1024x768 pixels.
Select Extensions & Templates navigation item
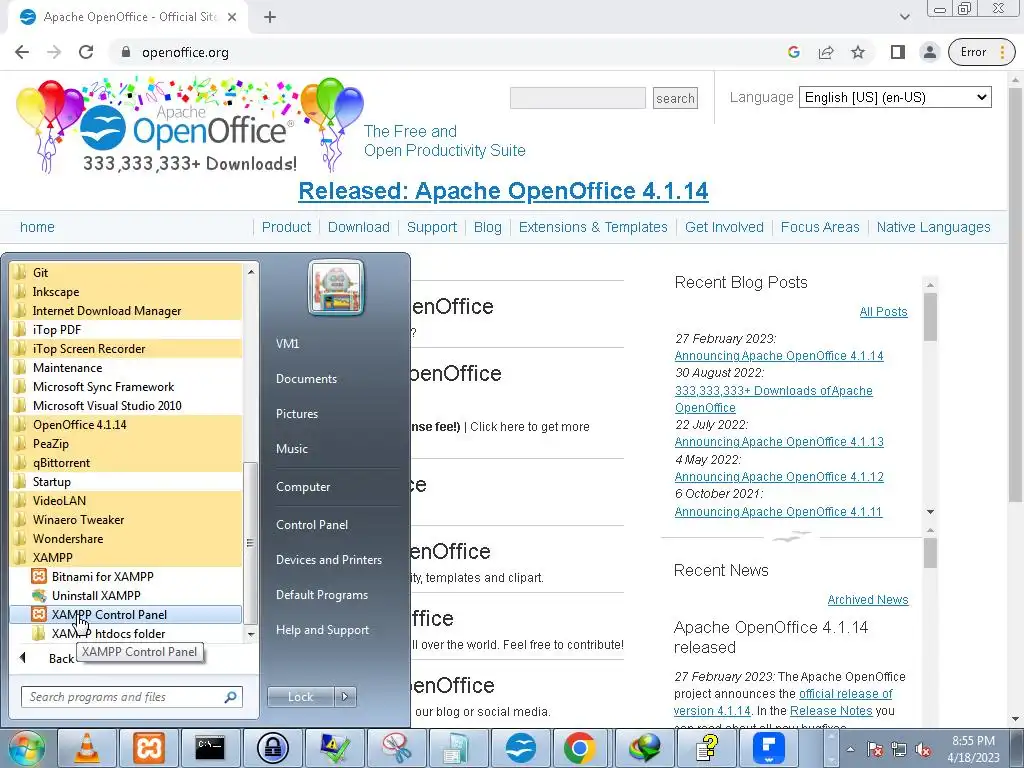coord(593,227)
